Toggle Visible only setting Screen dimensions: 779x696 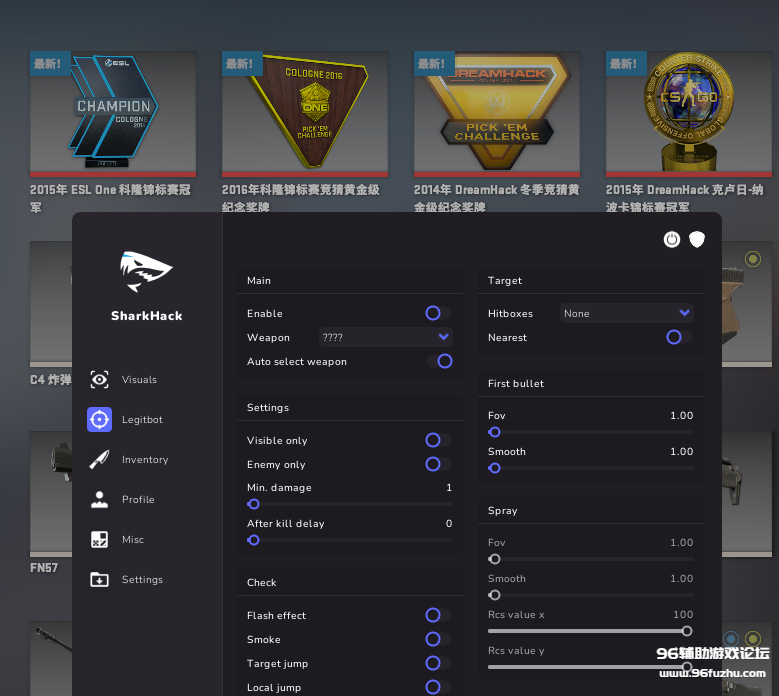coord(437,441)
